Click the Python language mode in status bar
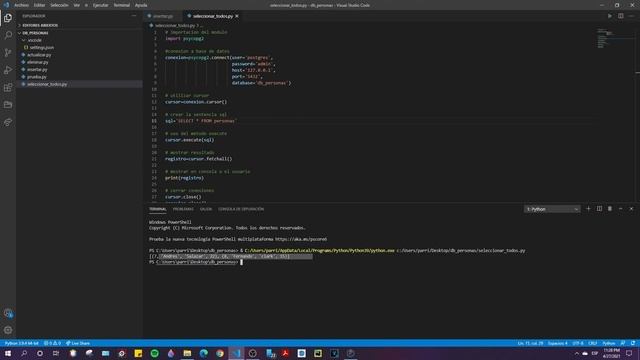640x360 pixels. 609,343
